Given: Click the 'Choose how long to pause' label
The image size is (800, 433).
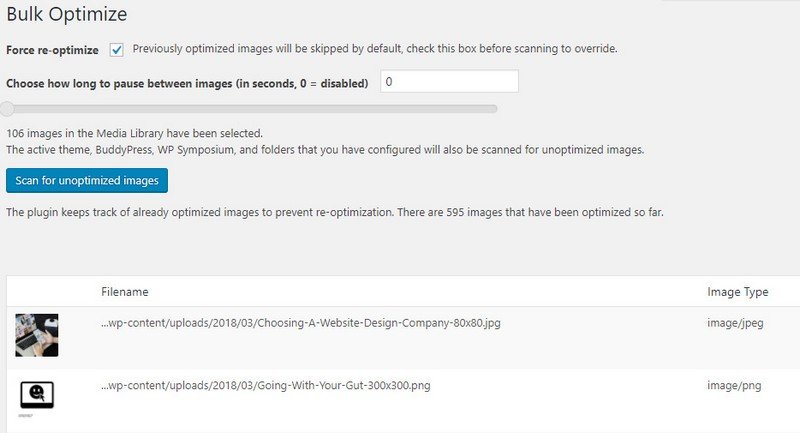Looking at the screenshot, I should tap(187, 83).
